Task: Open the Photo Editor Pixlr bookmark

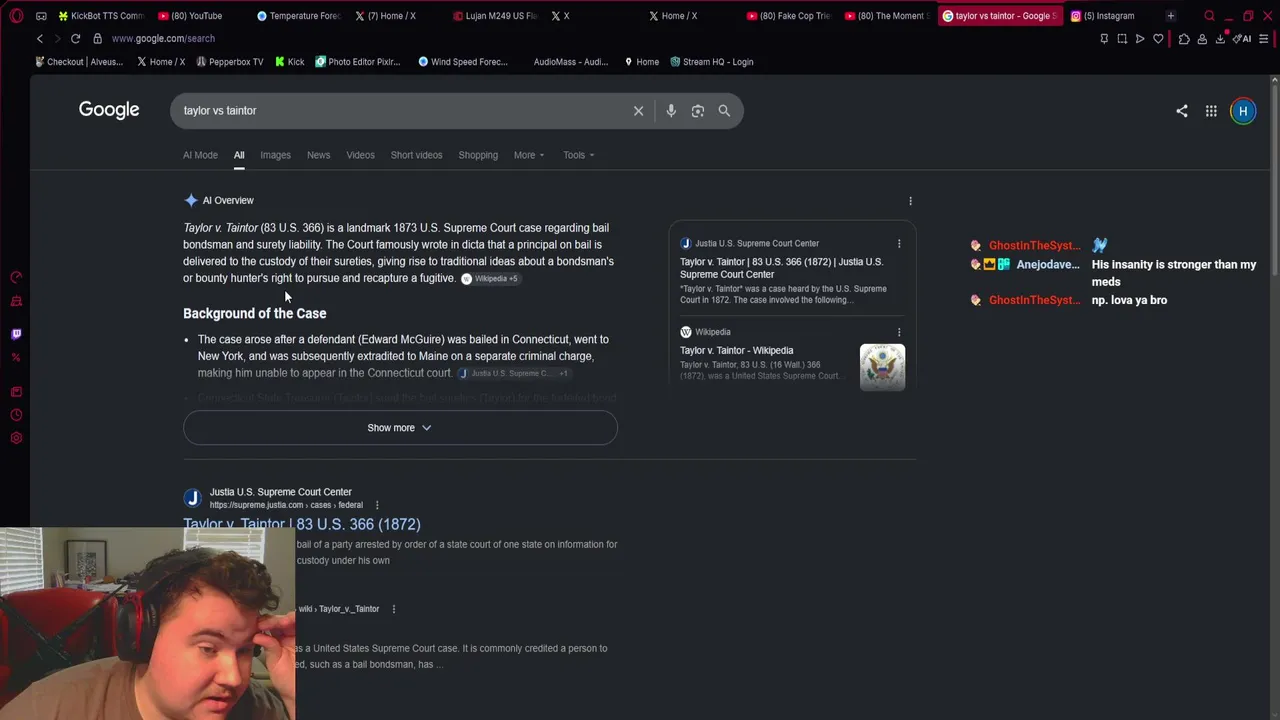Action: click(357, 62)
